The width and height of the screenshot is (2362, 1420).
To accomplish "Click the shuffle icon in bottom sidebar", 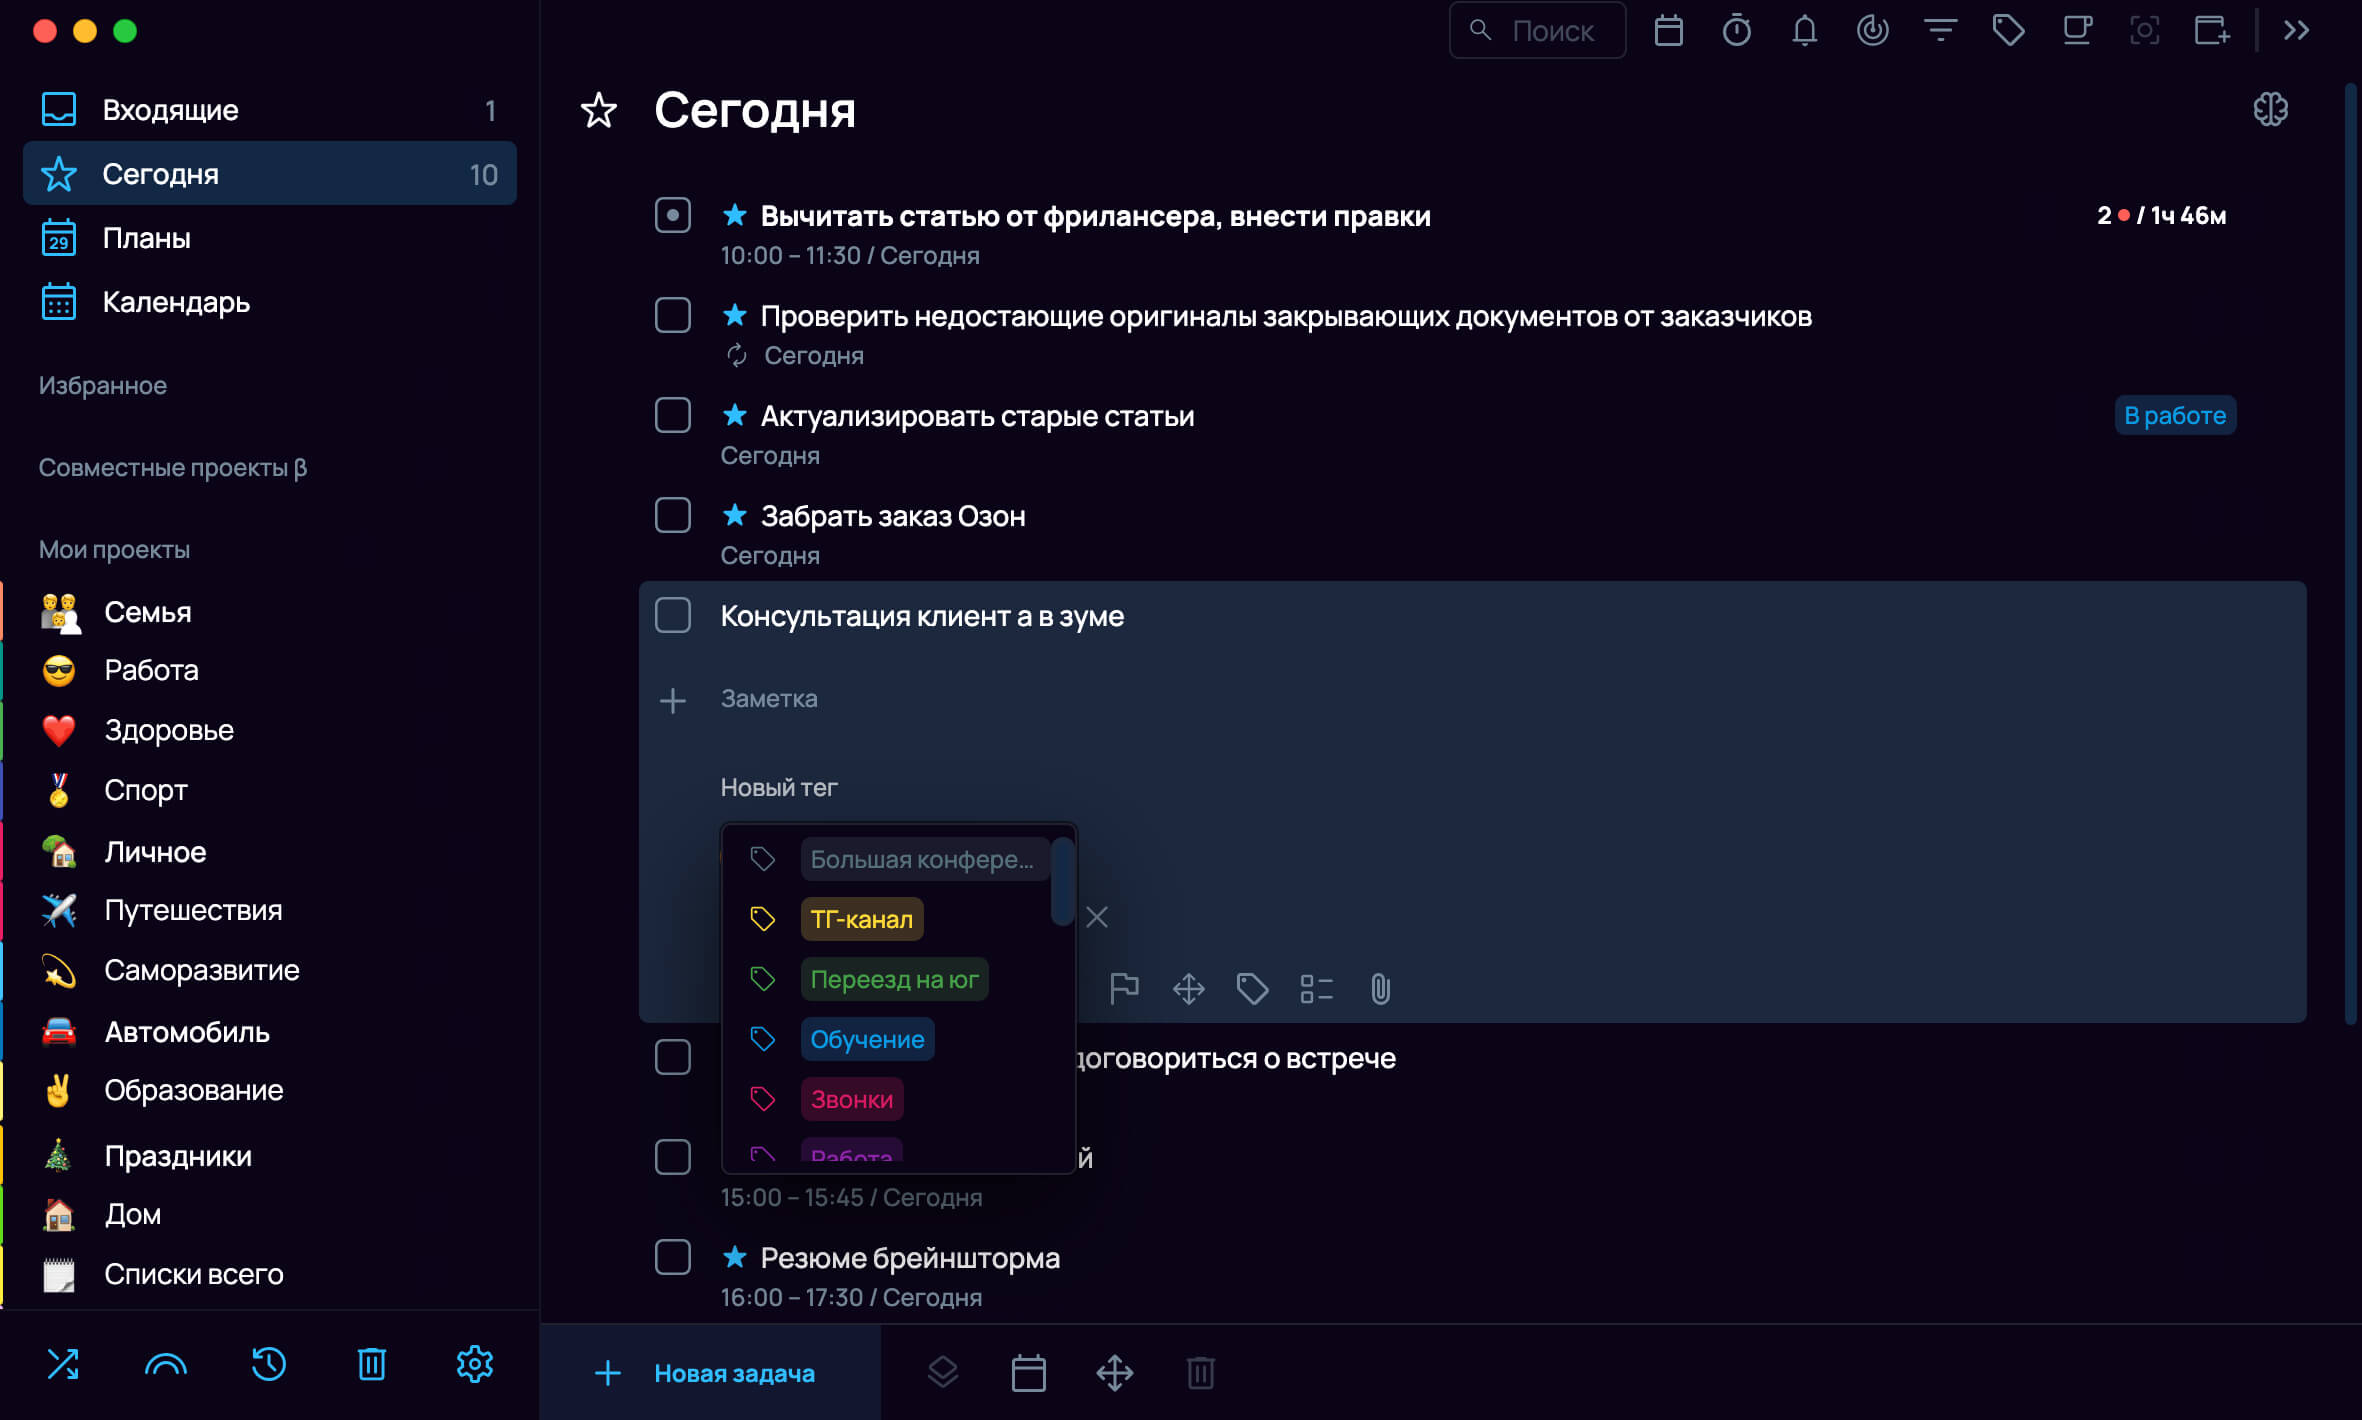I will (63, 1364).
